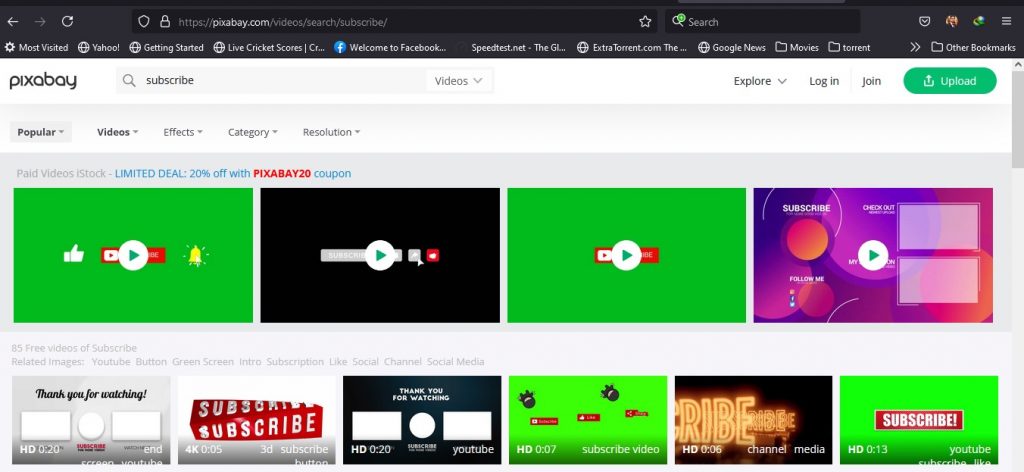Expand the Explore menu
1024x472 pixels.
(760, 81)
